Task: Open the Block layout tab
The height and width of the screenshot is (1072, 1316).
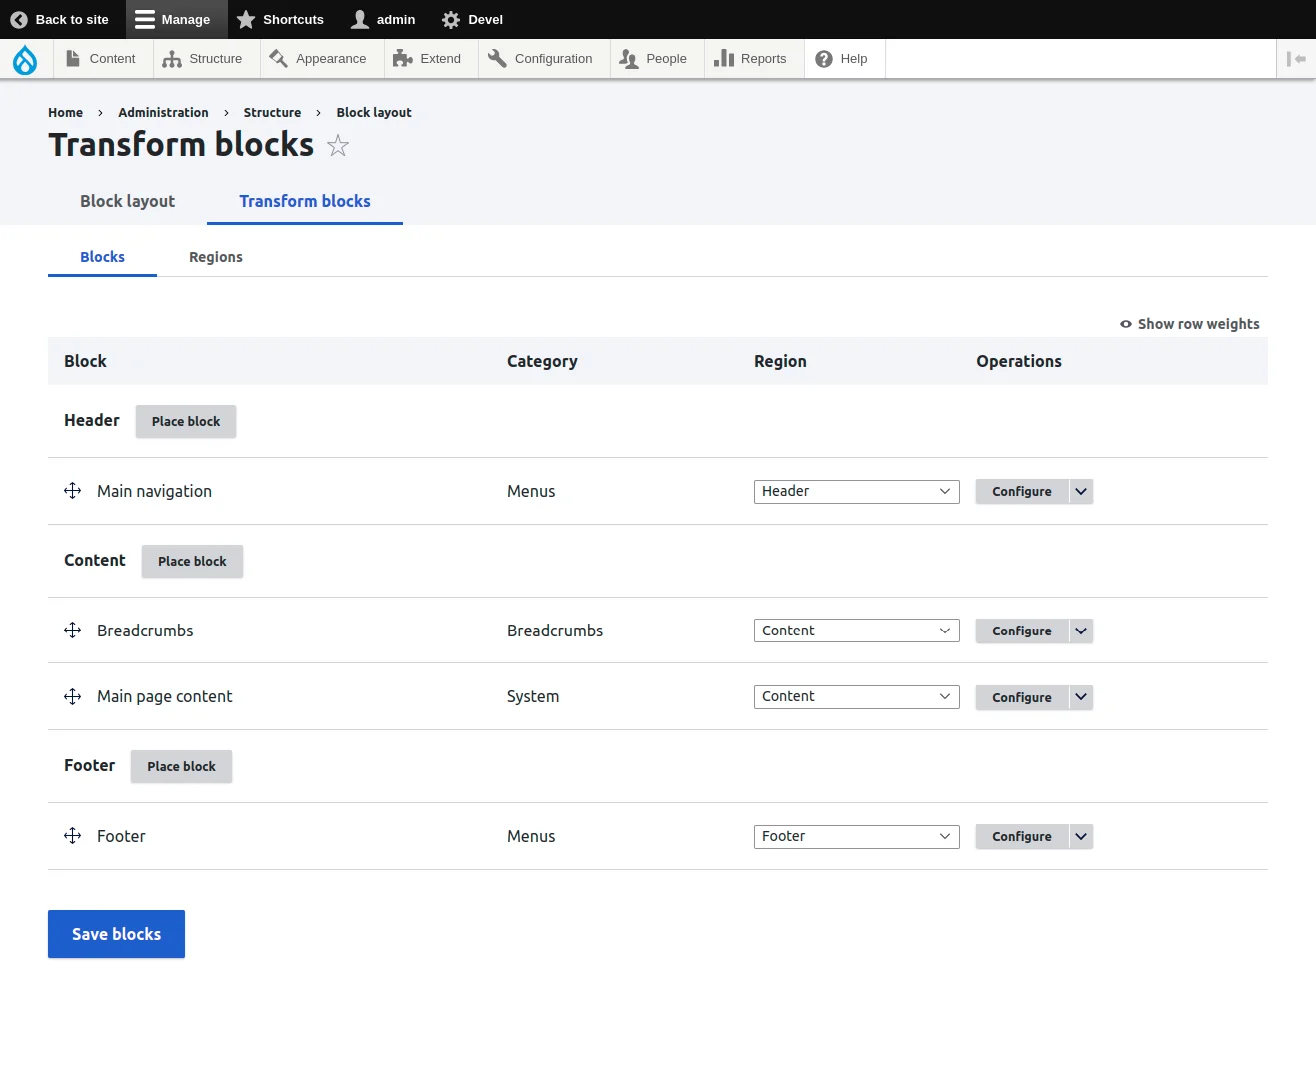Action: point(127,201)
